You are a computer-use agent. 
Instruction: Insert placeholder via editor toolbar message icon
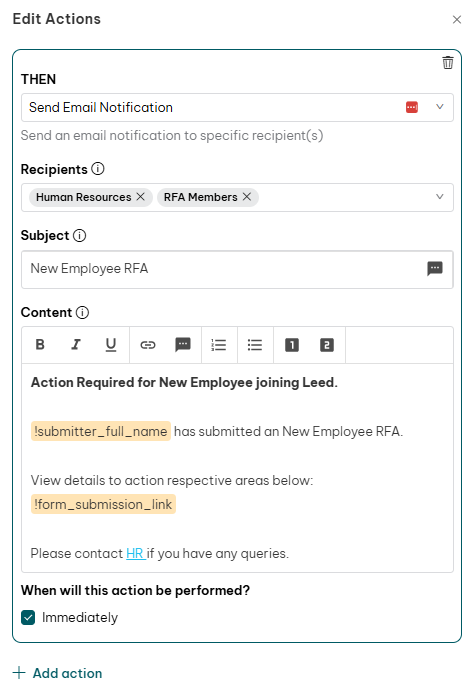click(183, 344)
